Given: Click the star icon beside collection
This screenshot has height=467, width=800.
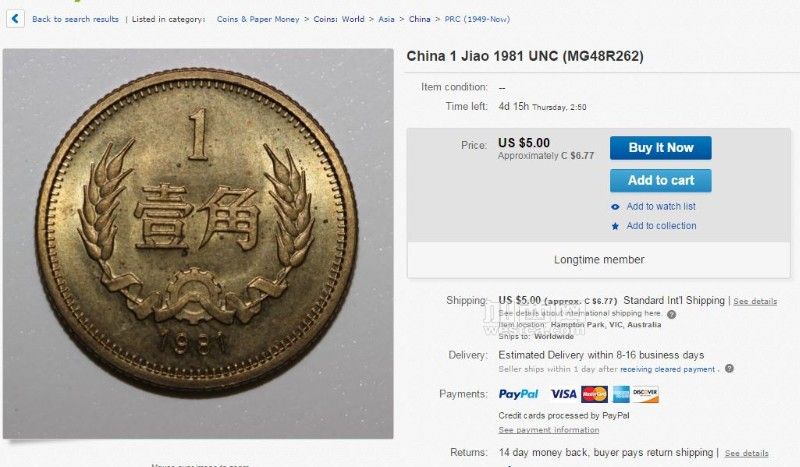Looking at the screenshot, I should 615,226.
